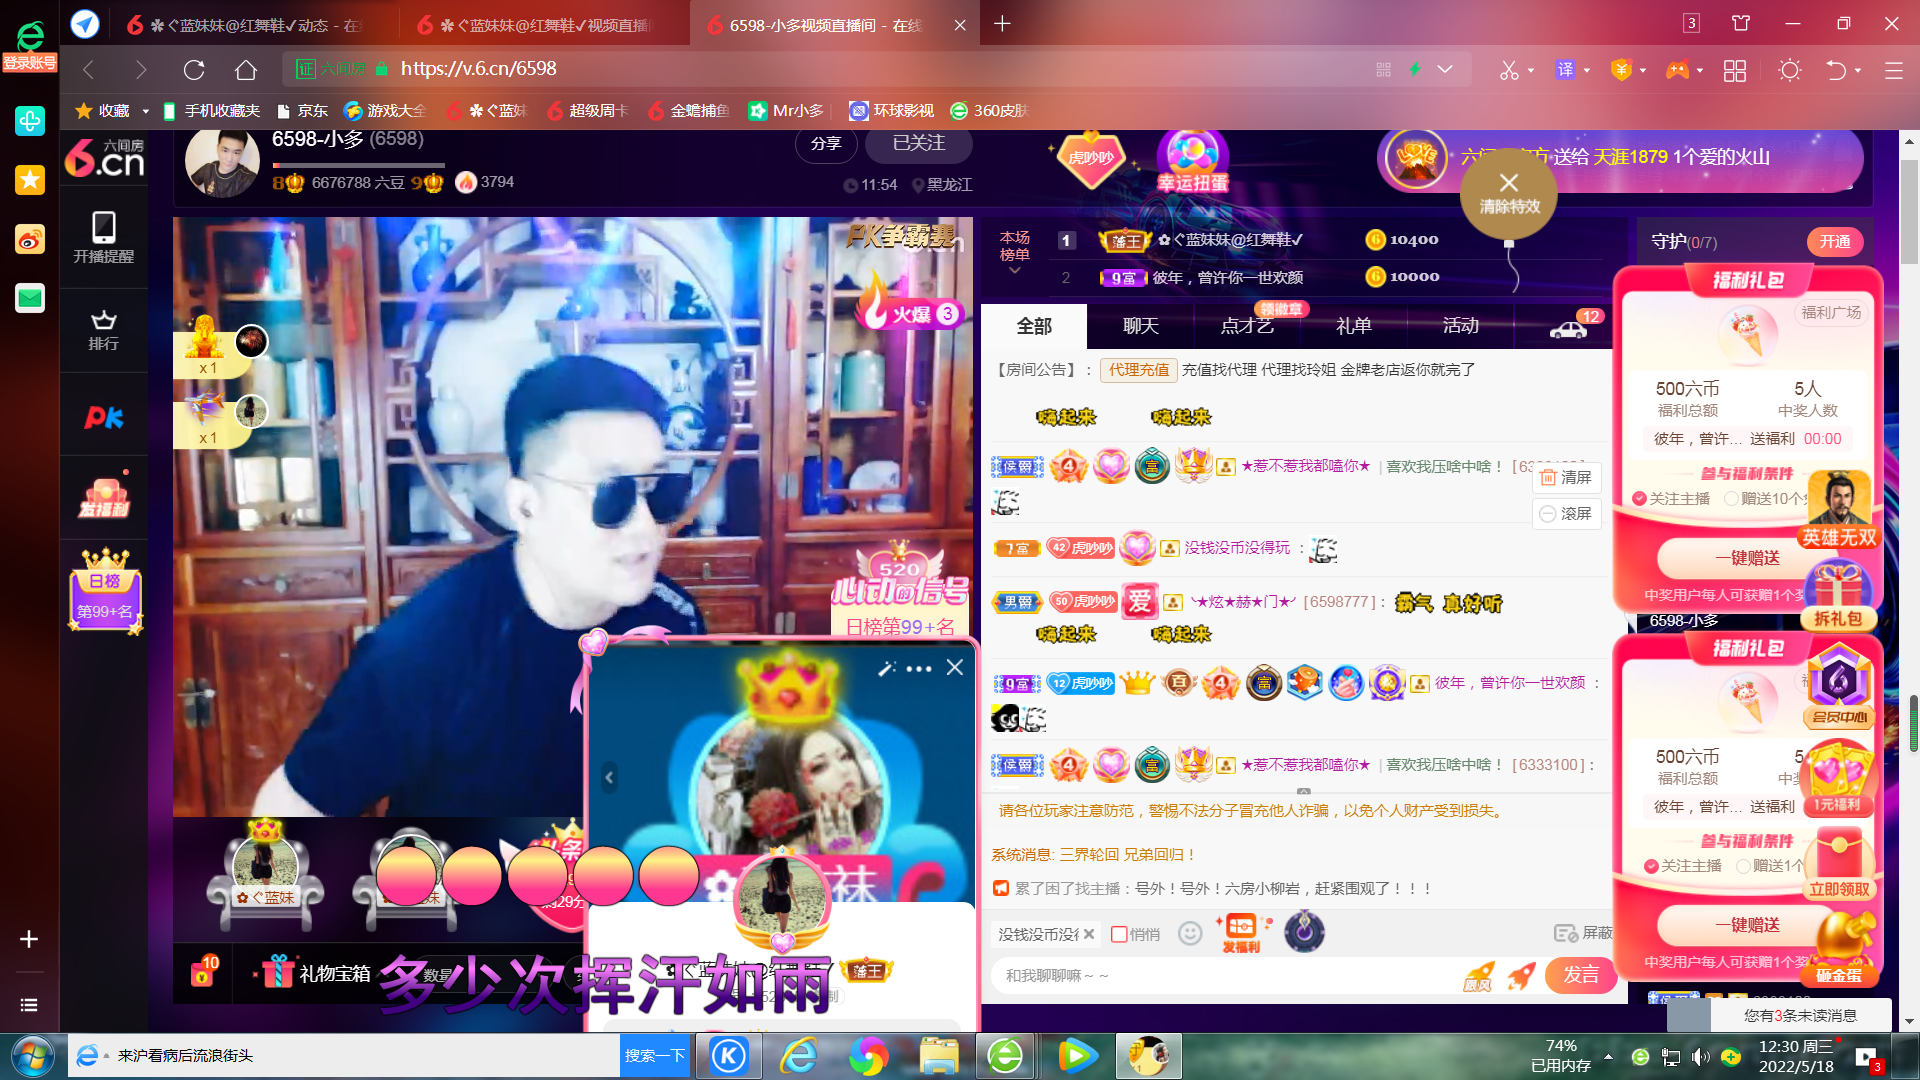Click 开通 guard button

[x=1835, y=242]
